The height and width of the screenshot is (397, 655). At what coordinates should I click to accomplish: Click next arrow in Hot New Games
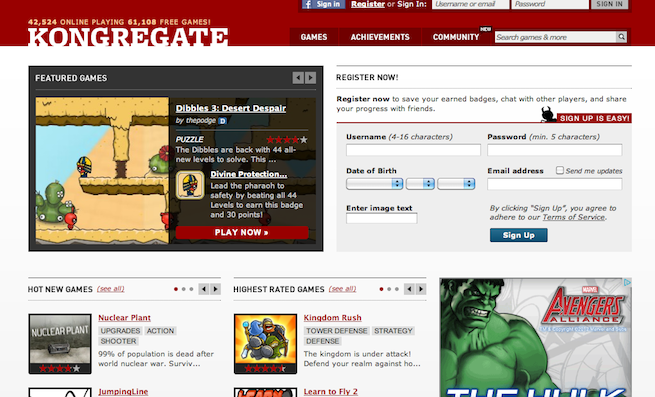pyautogui.click(x=216, y=289)
